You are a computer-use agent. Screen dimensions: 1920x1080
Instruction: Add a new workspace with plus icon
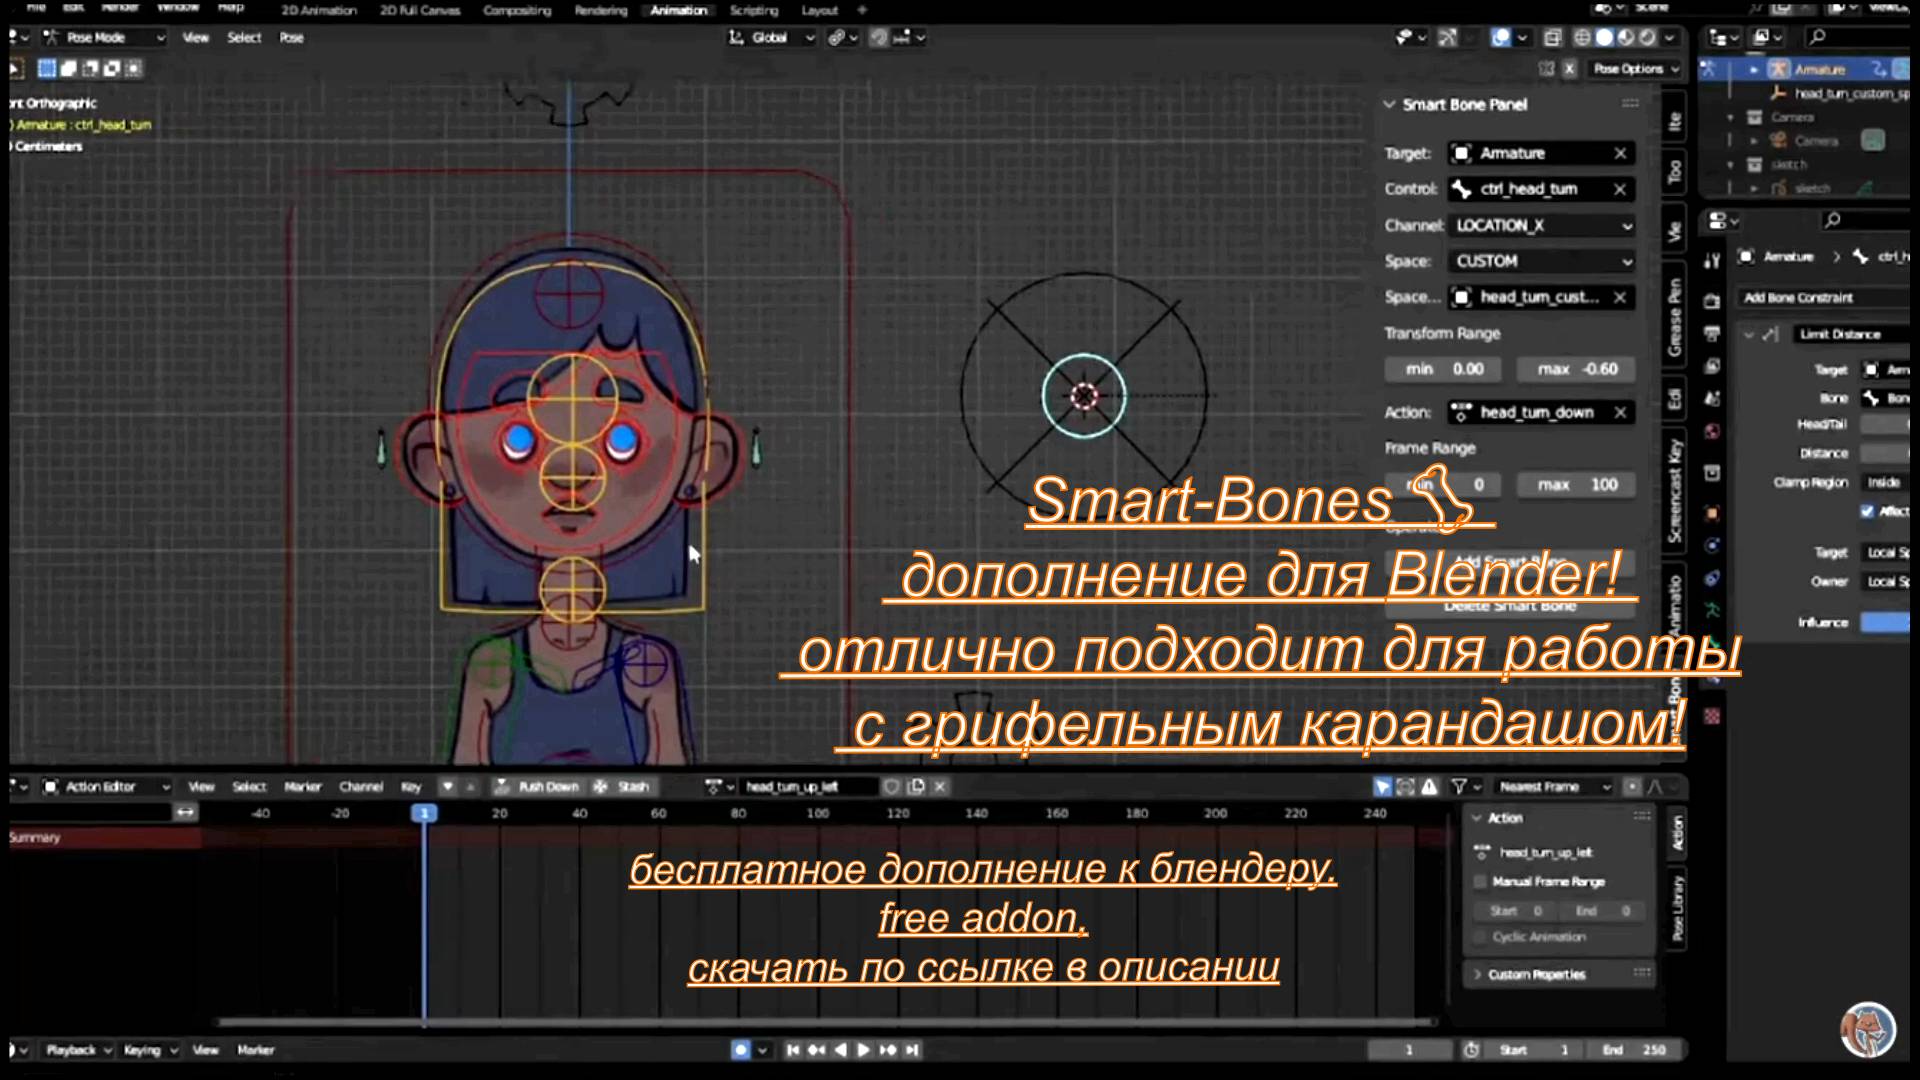tap(862, 10)
